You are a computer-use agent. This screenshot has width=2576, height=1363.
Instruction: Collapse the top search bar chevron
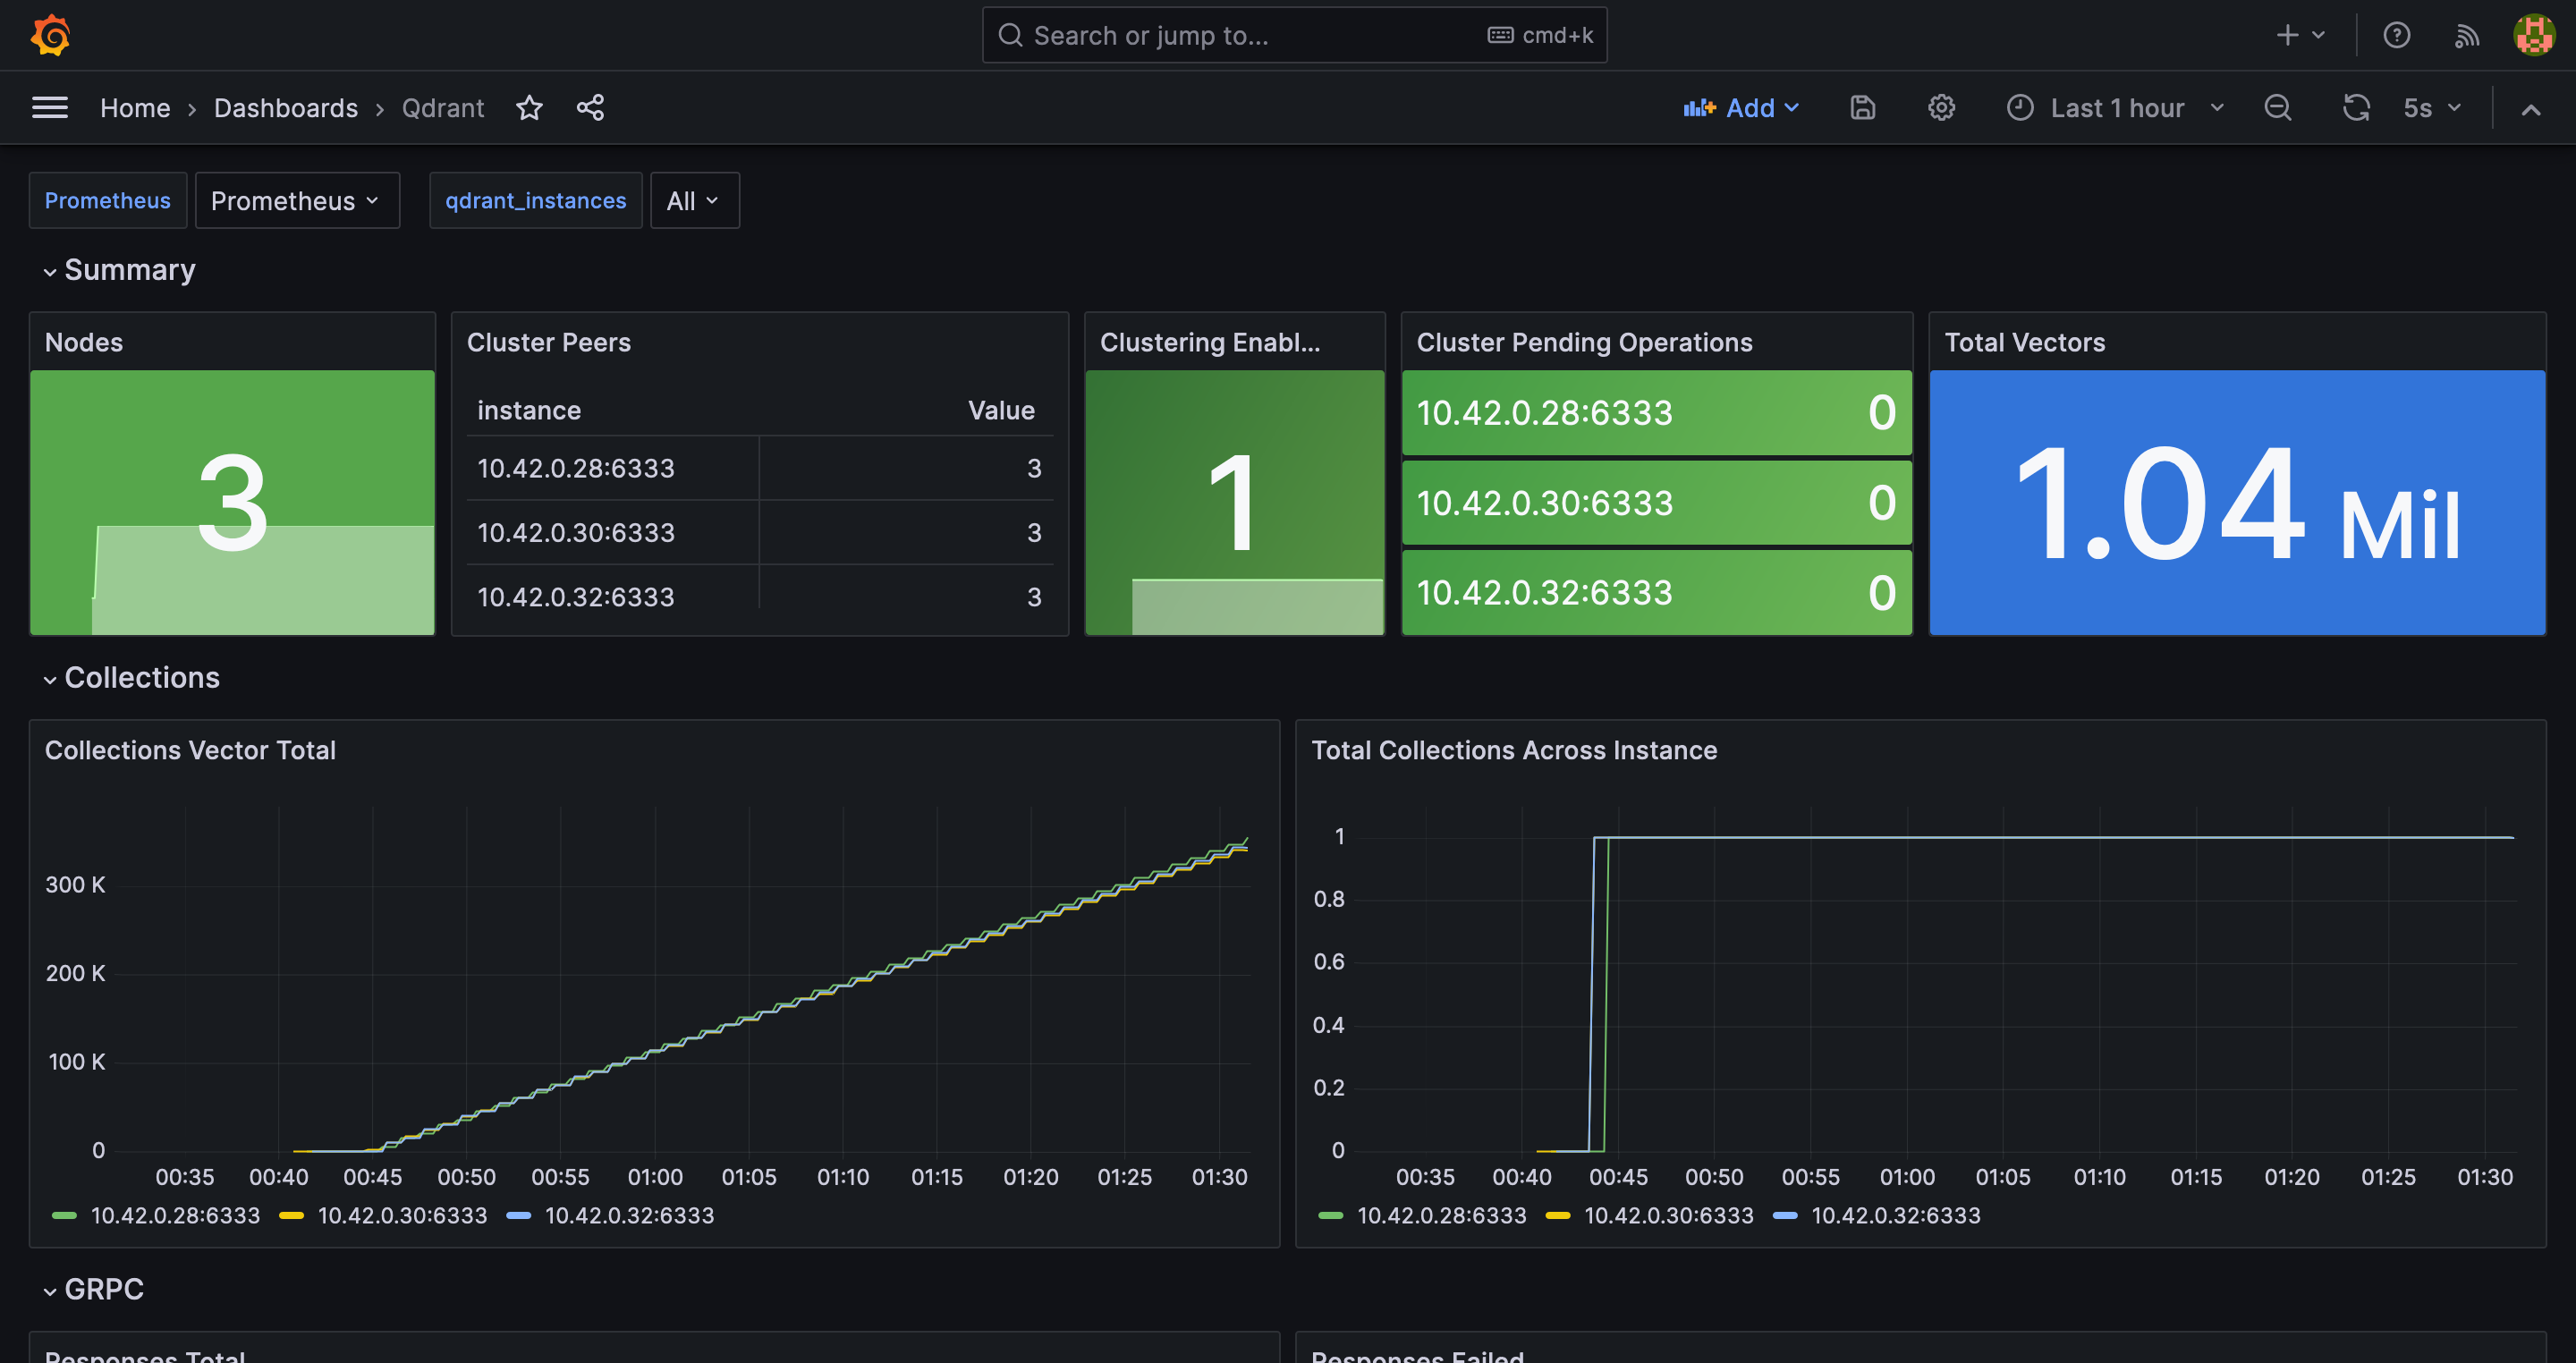pos(2531,108)
